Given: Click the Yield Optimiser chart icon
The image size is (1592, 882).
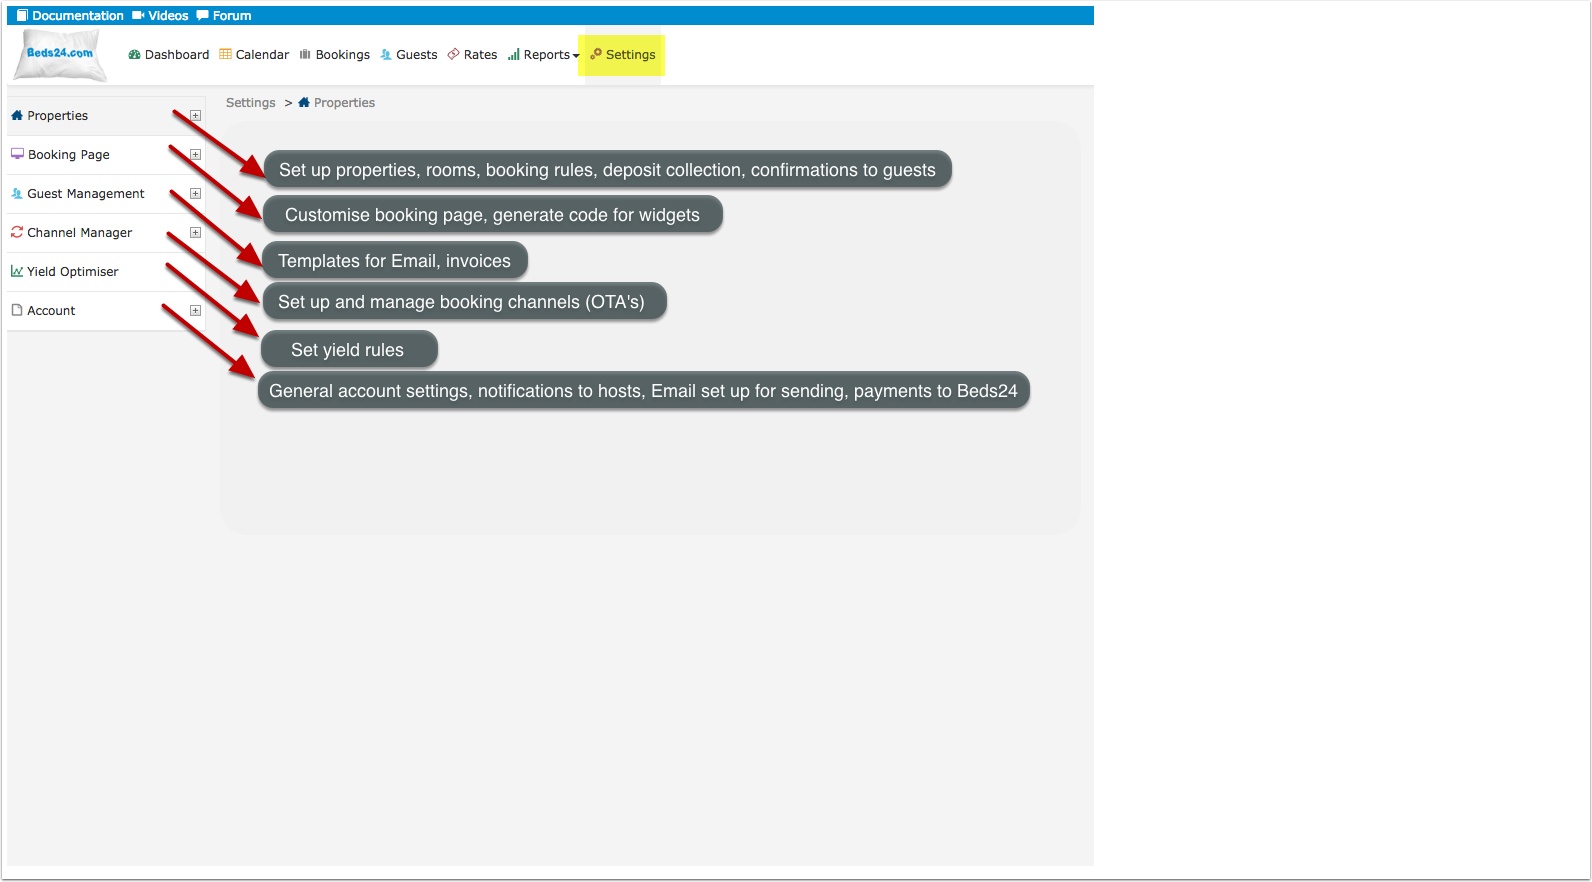Looking at the screenshot, I should point(17,271).
